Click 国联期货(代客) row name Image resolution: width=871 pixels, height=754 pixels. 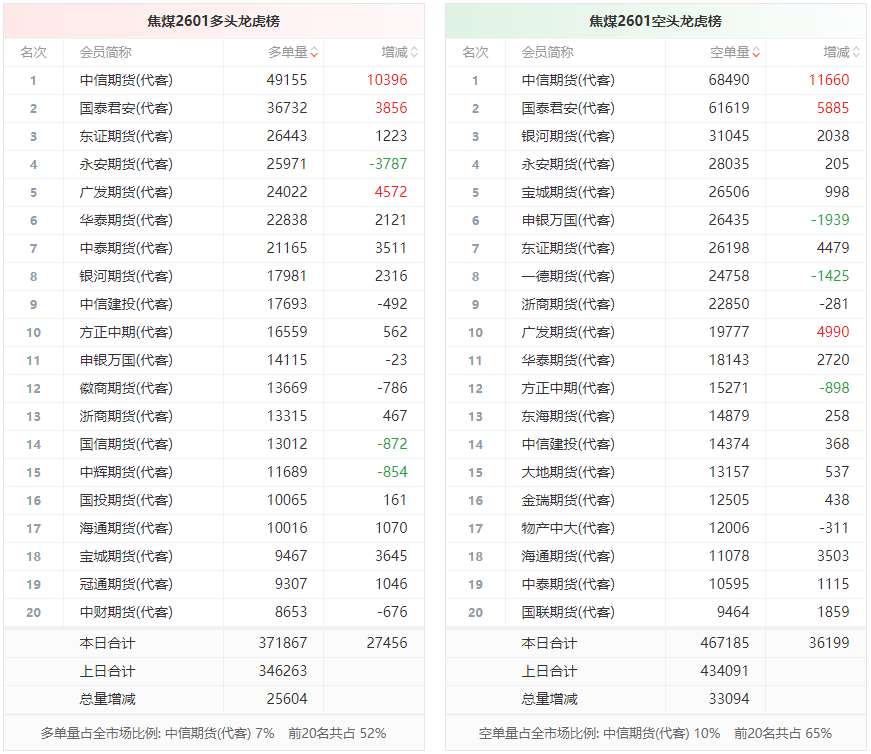pyautogui.click(x=568, y=612)
